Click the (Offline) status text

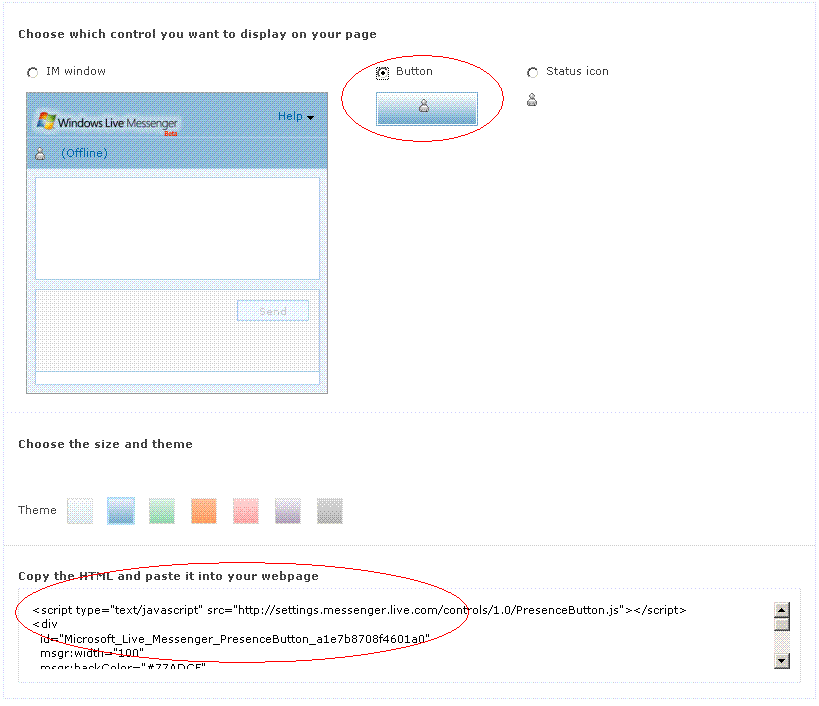pos(84,153)
